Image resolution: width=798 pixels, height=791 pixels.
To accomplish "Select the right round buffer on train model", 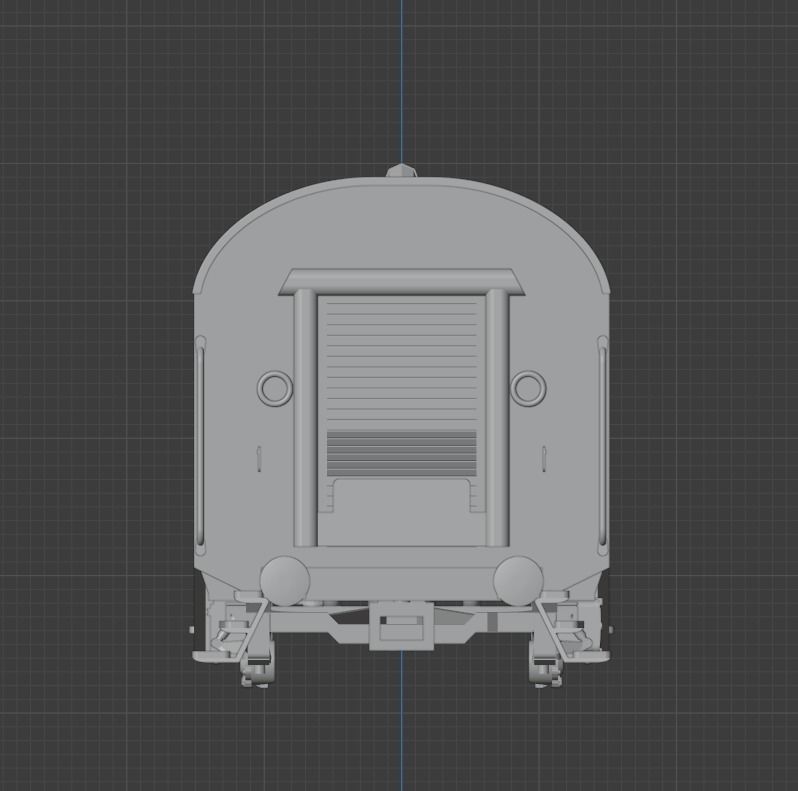I will pos(518,581).
